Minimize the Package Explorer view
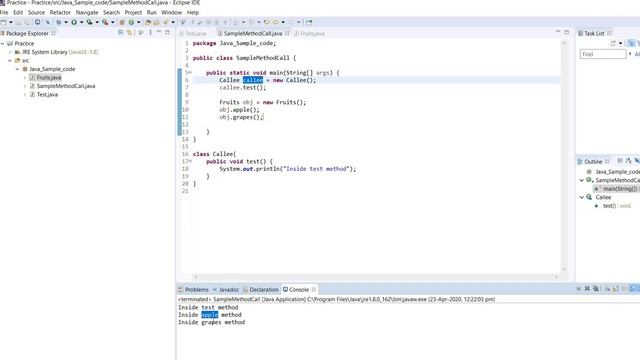This screenshot has height=360, width=640. [x=159, y=32]
